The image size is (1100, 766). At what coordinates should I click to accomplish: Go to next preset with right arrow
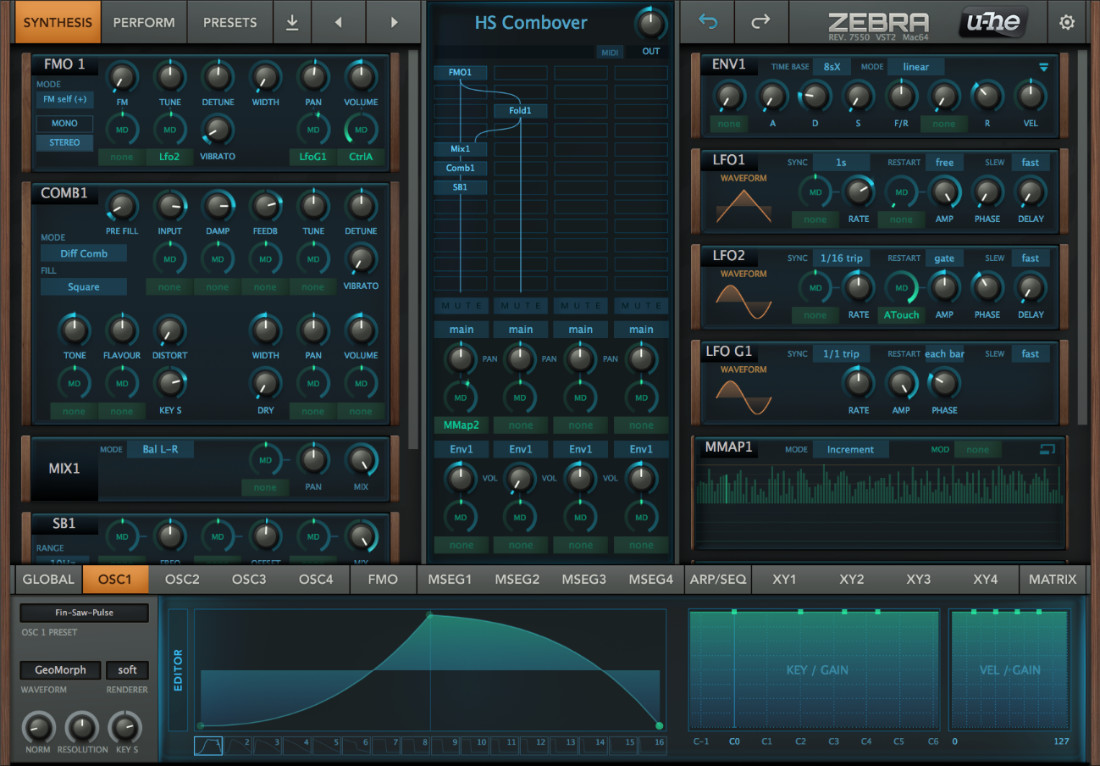point(394,22)
